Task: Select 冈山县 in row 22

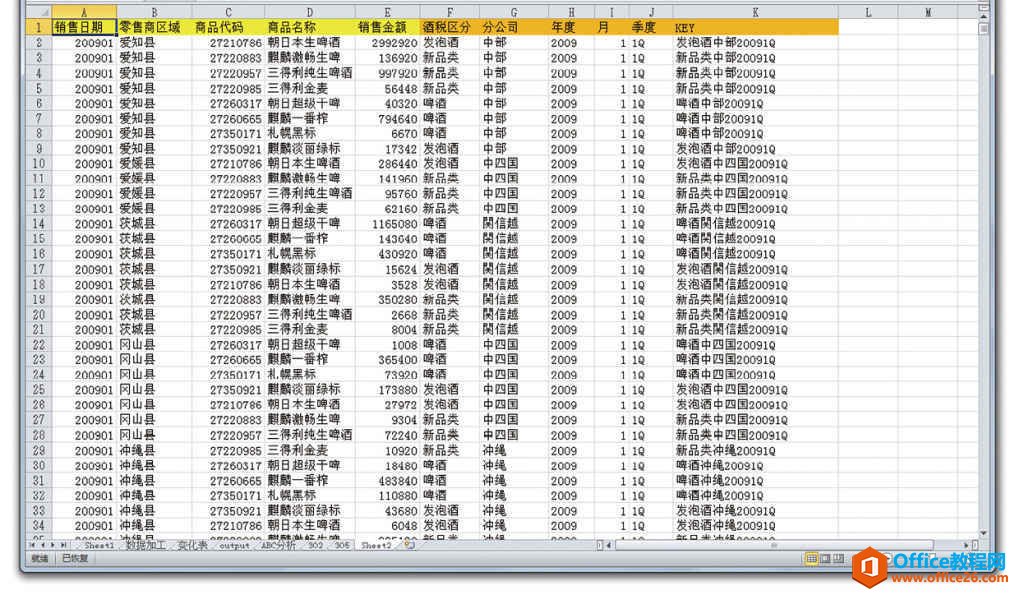Action: (x=154, y=345)
